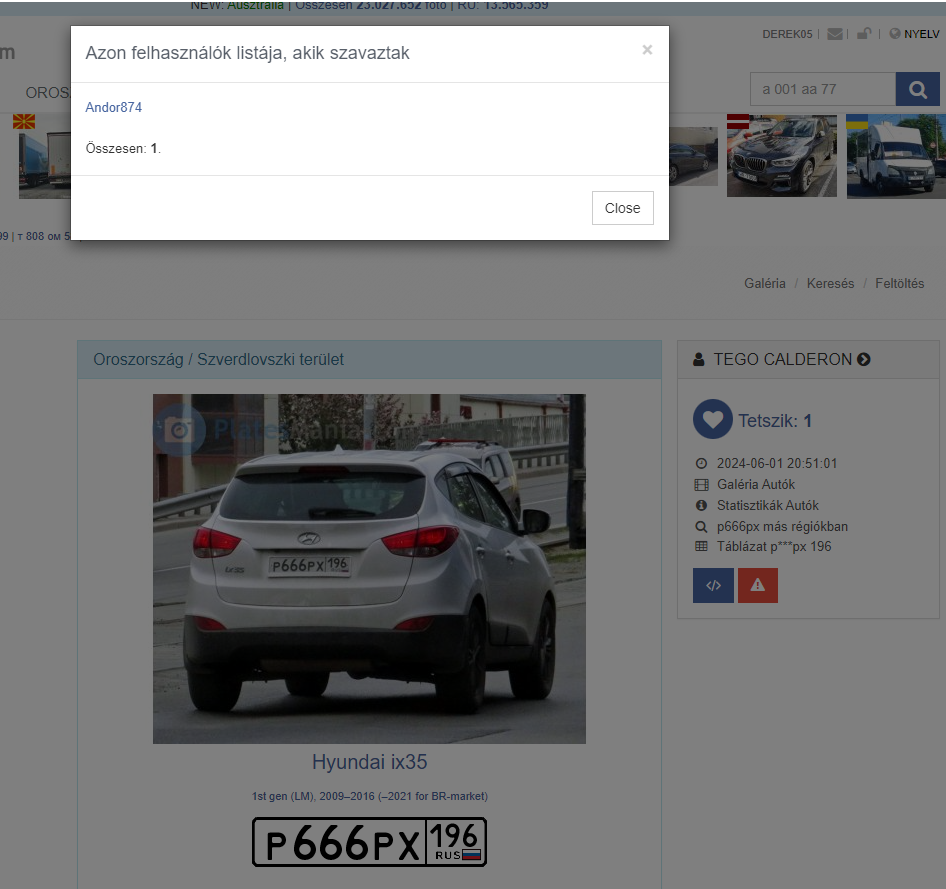The image size is (946, 889).
Task: Open Statisztikák Autók link
Action: click(767, 505)
